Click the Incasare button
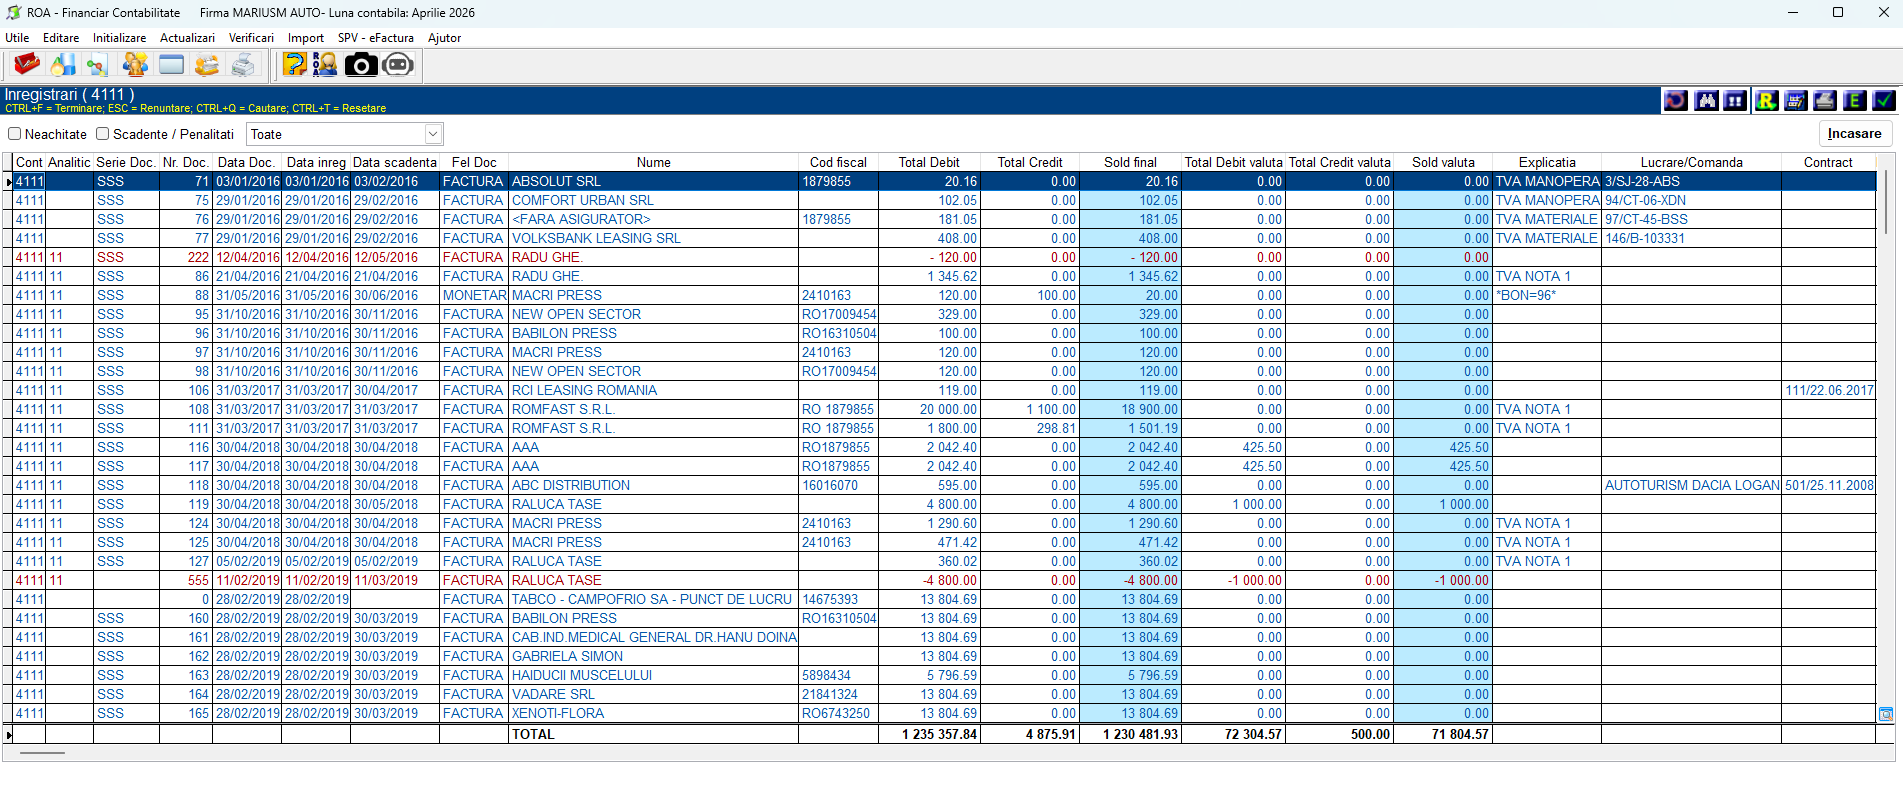This screenshot has height=788, width=1903. click(1854, 134)
